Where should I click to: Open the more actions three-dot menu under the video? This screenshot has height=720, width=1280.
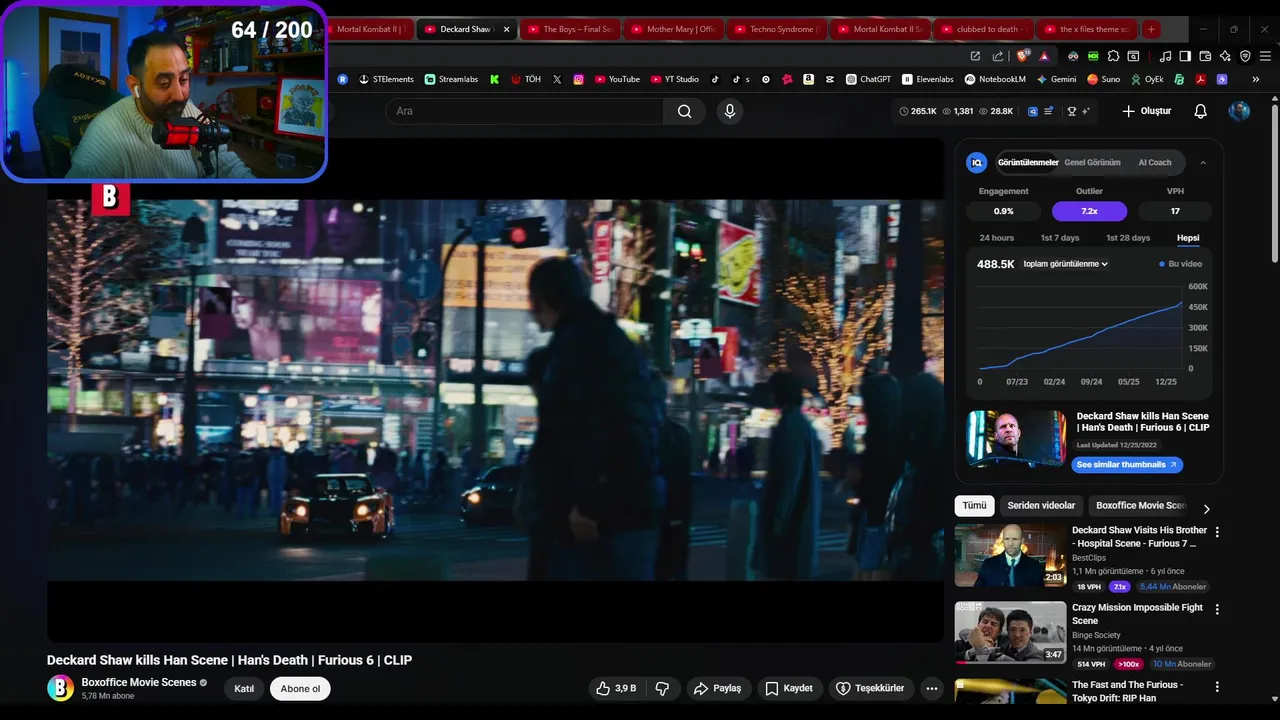(x=932, y=688)
